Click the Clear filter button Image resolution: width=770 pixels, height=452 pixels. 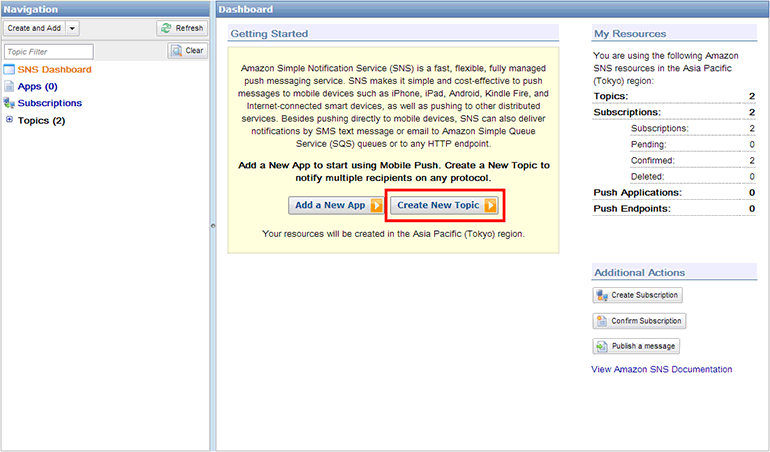(187, 51)
